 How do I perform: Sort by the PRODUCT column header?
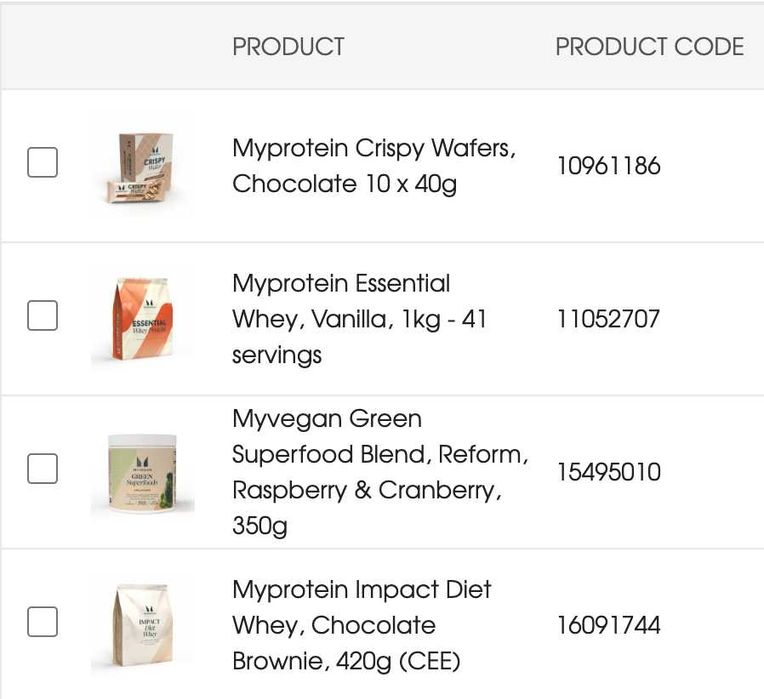click(x=288, y=47)
